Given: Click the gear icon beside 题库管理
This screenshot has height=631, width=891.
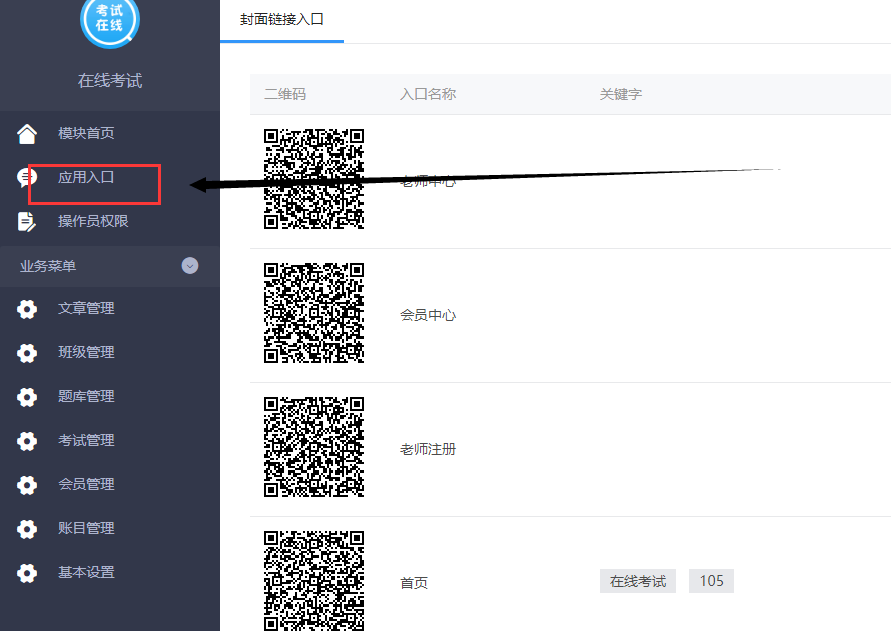Looking at the screenshot, I should pyautogui.click(x=27, y=397).
